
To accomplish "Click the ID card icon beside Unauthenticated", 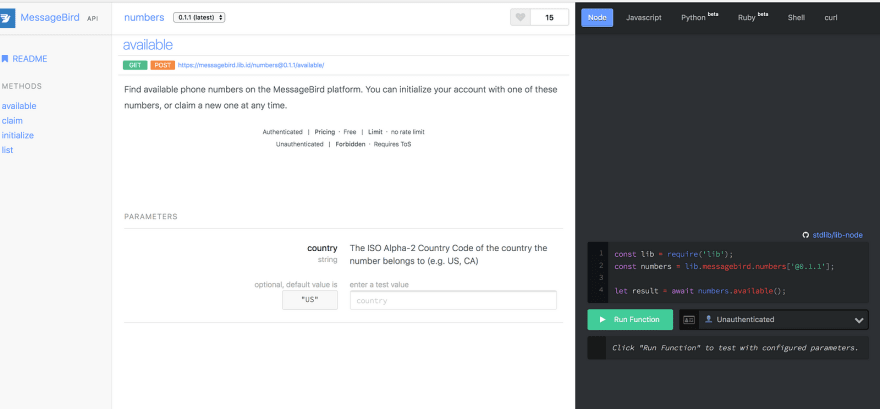I will click(x=689, y=319).
